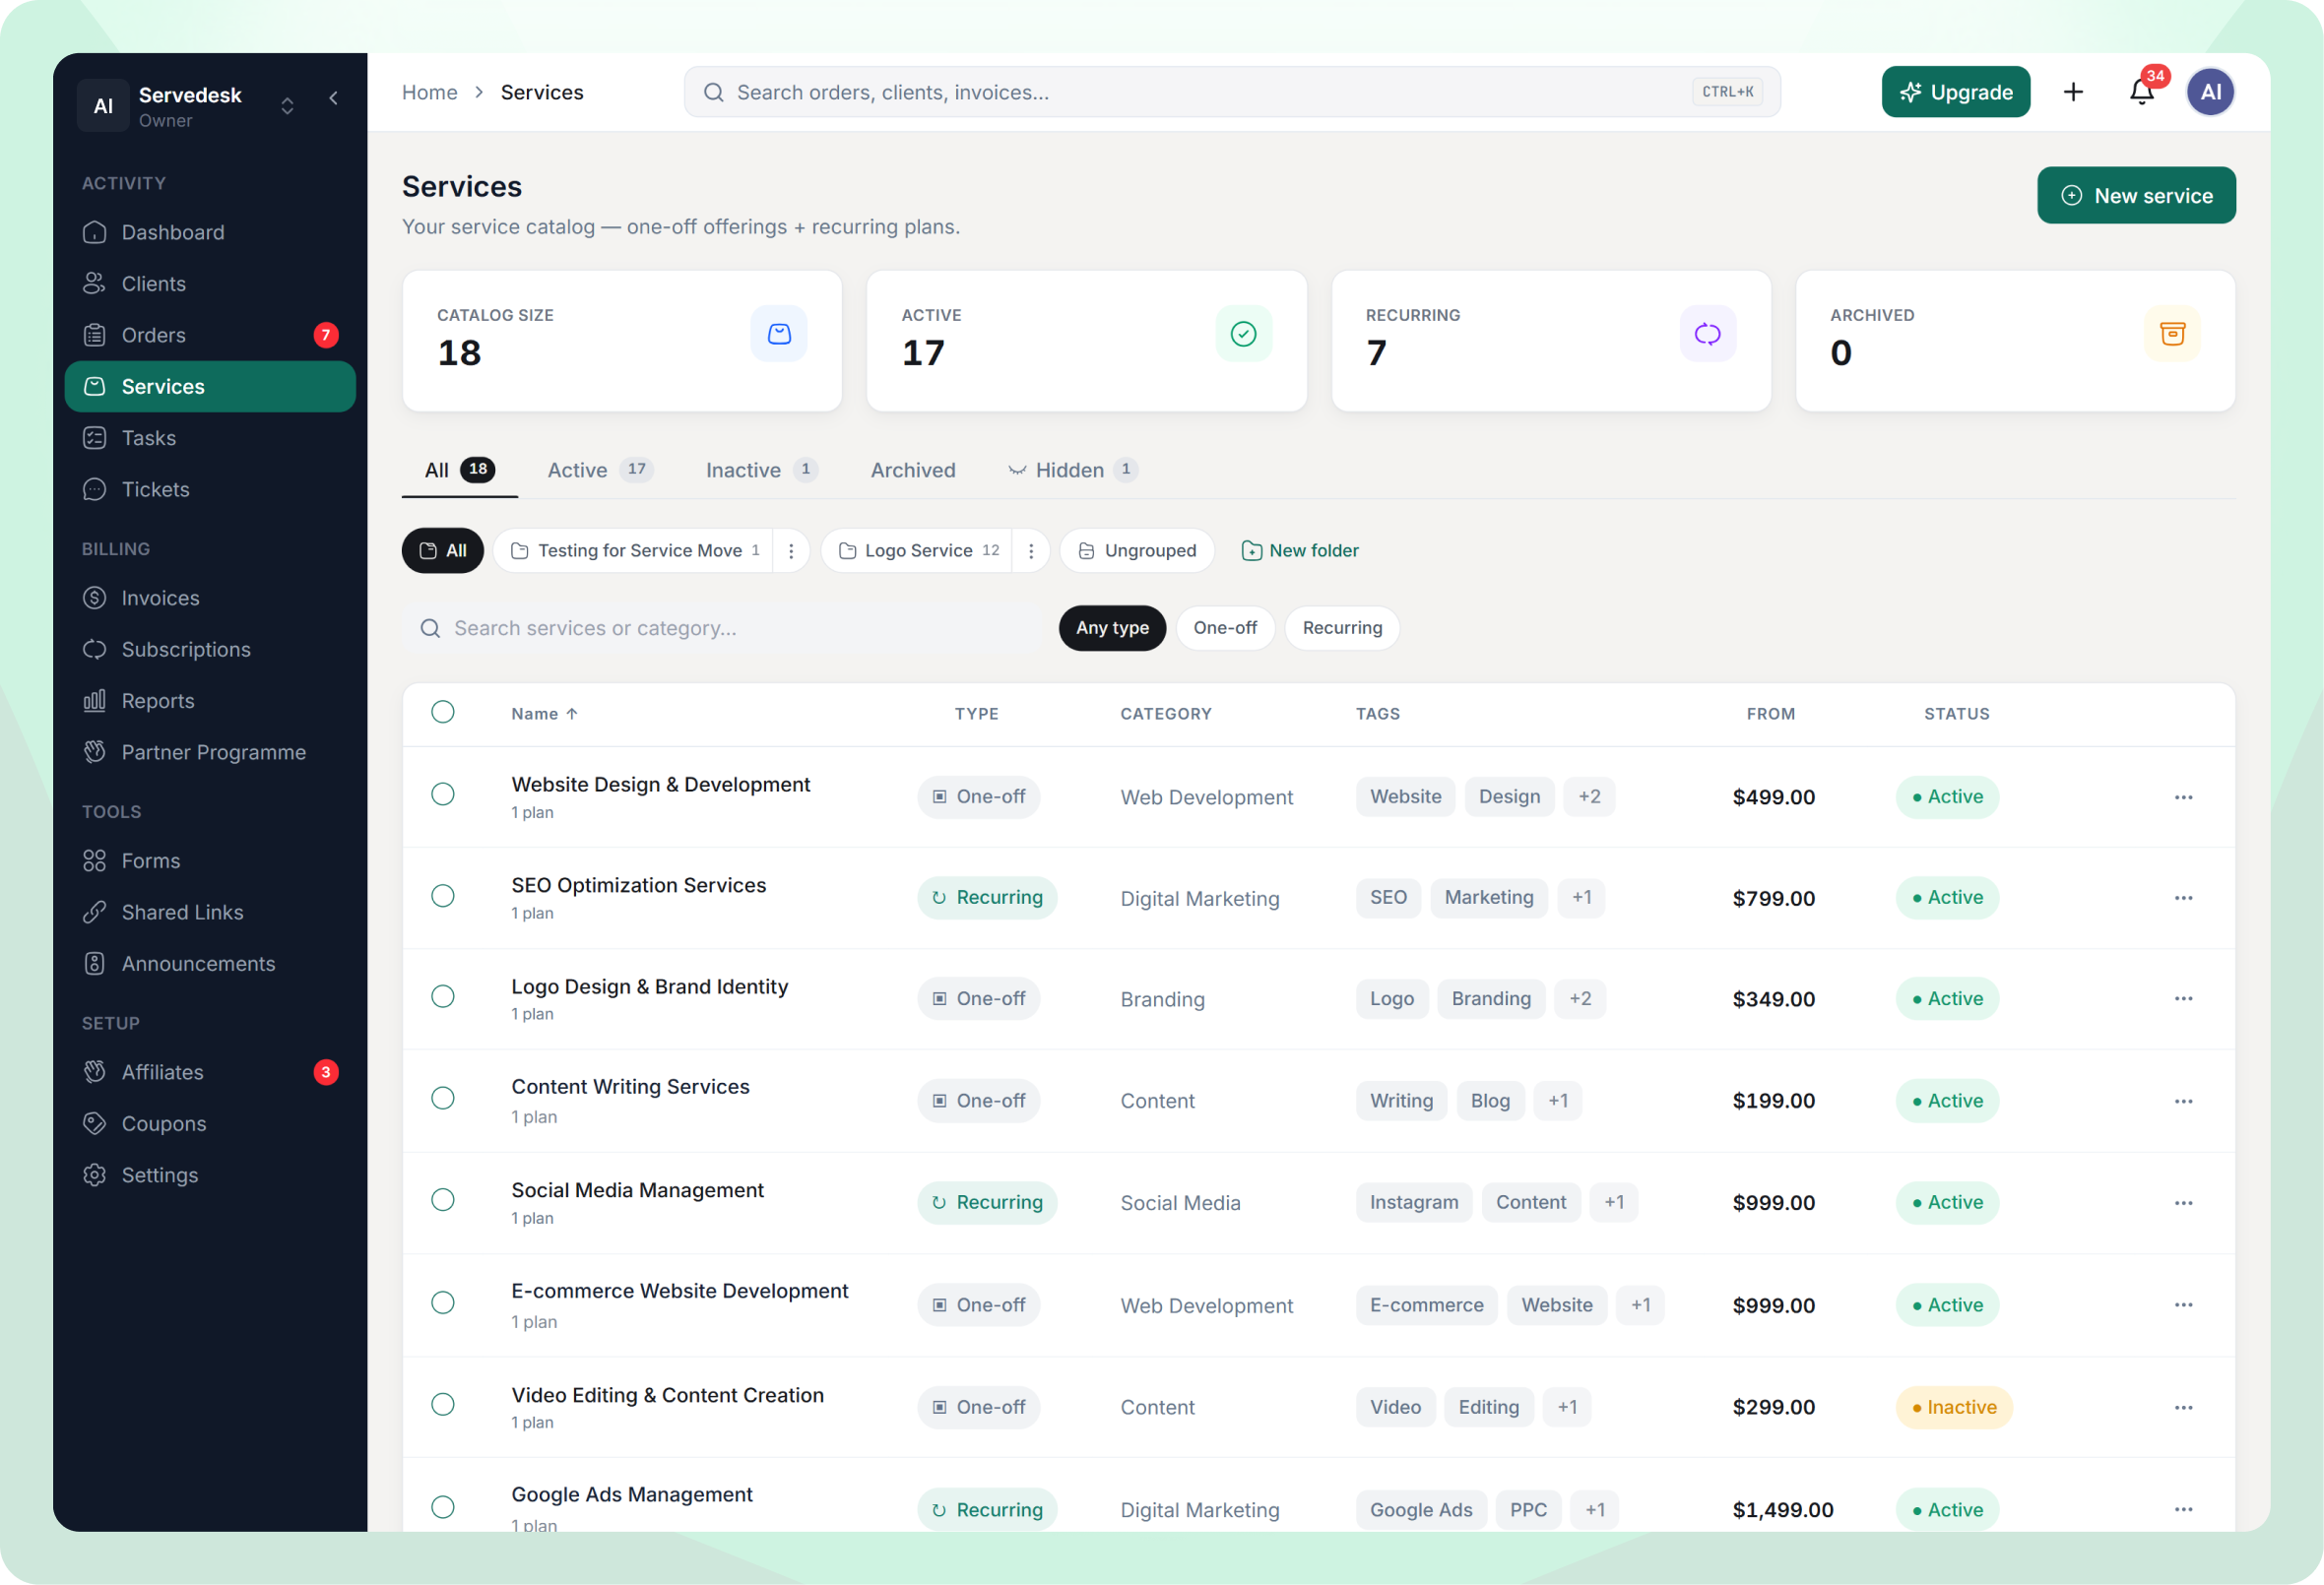Open Forms under Tools
This screenshot has width=2324, height=1585.
tap(210, 861)
